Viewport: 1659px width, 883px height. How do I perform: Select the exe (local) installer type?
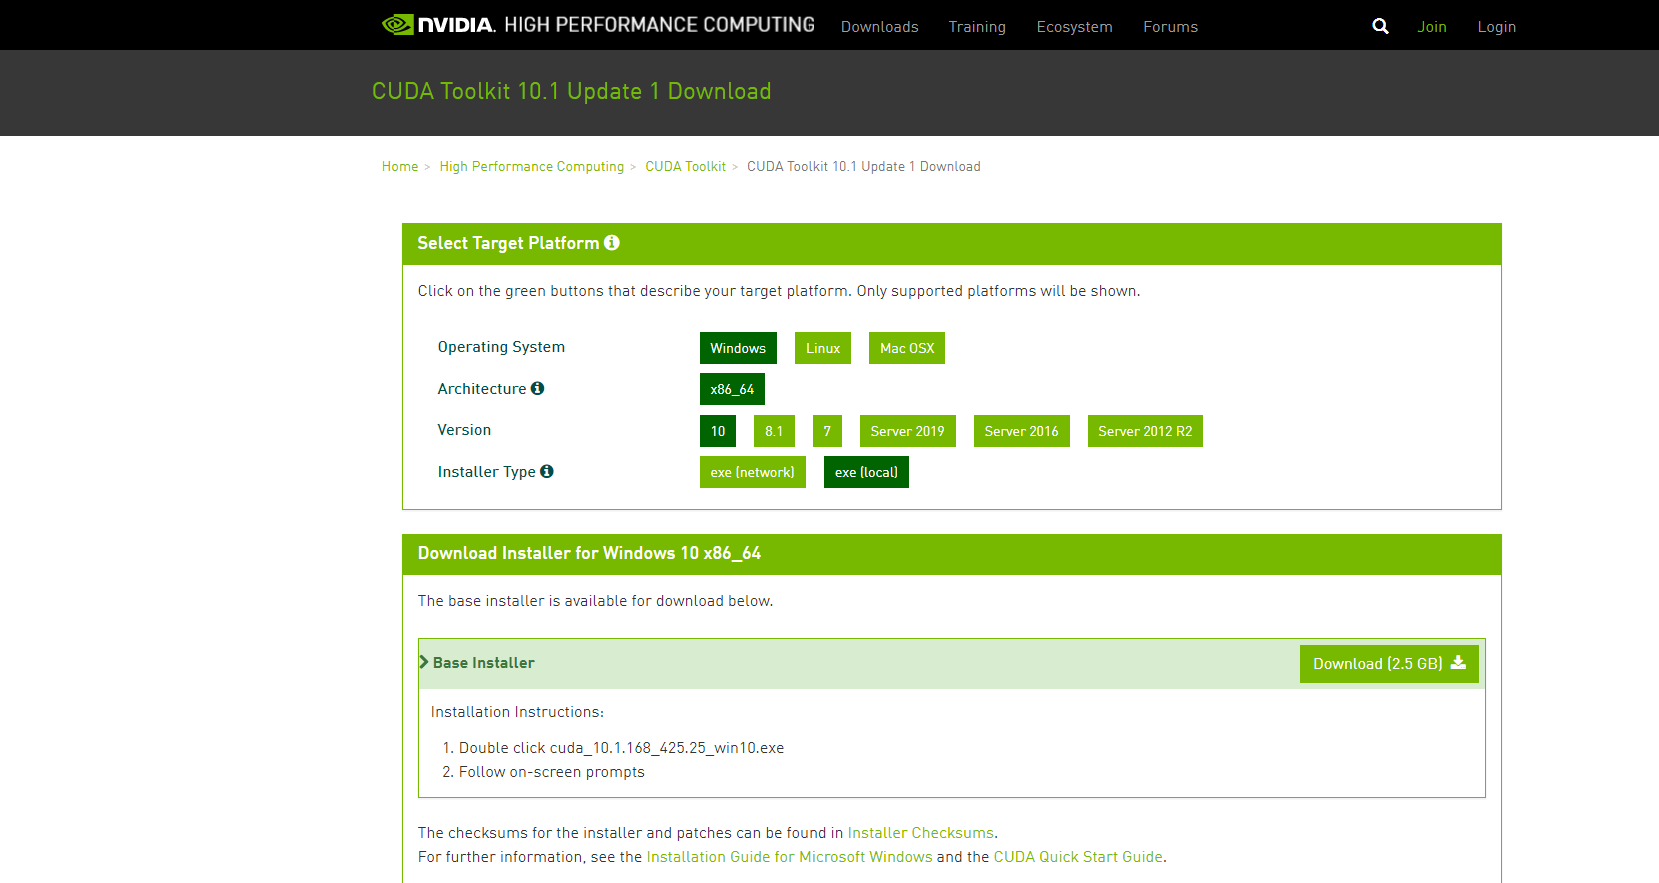(x=866, y=472)
